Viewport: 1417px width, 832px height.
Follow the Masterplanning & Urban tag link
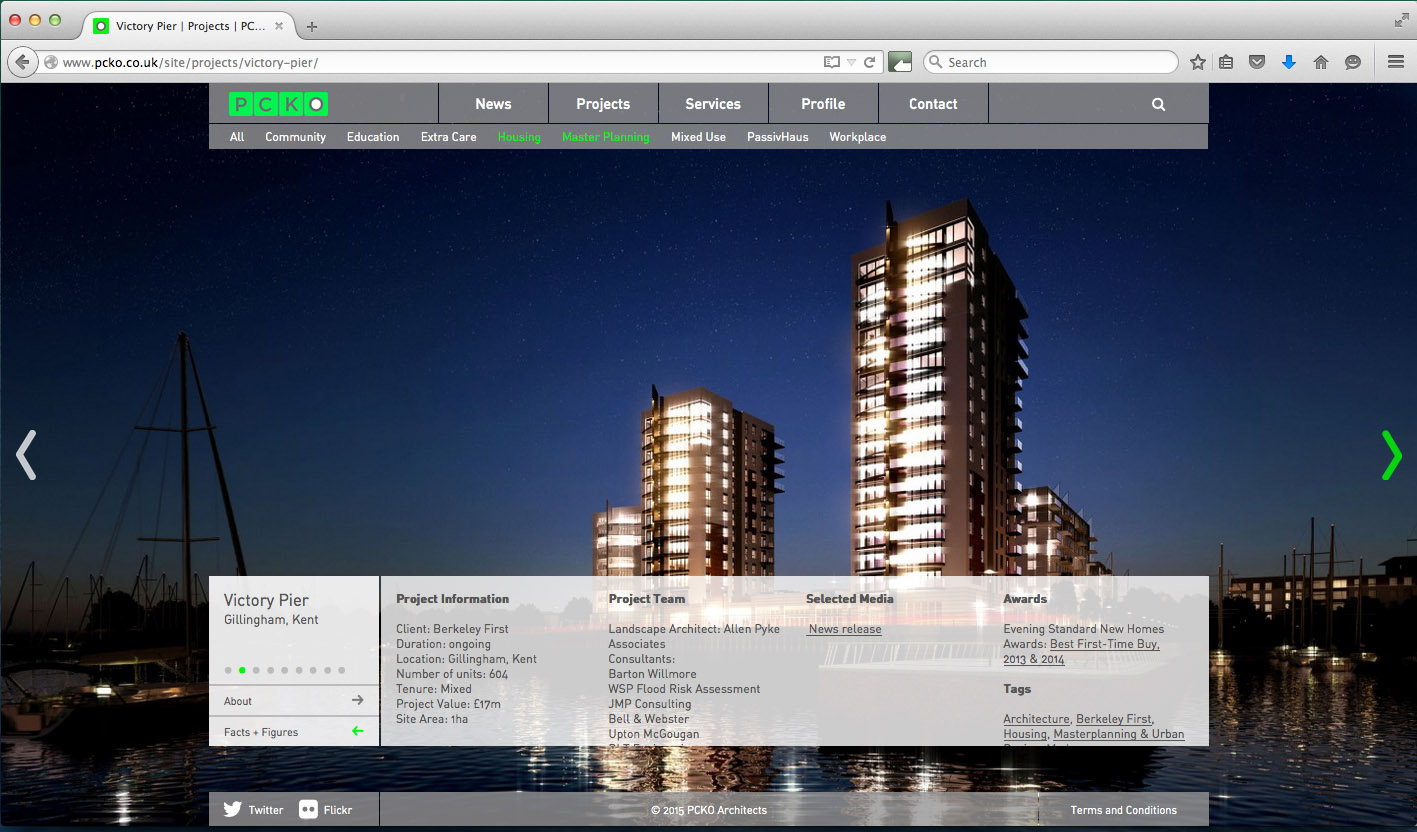1119,734
